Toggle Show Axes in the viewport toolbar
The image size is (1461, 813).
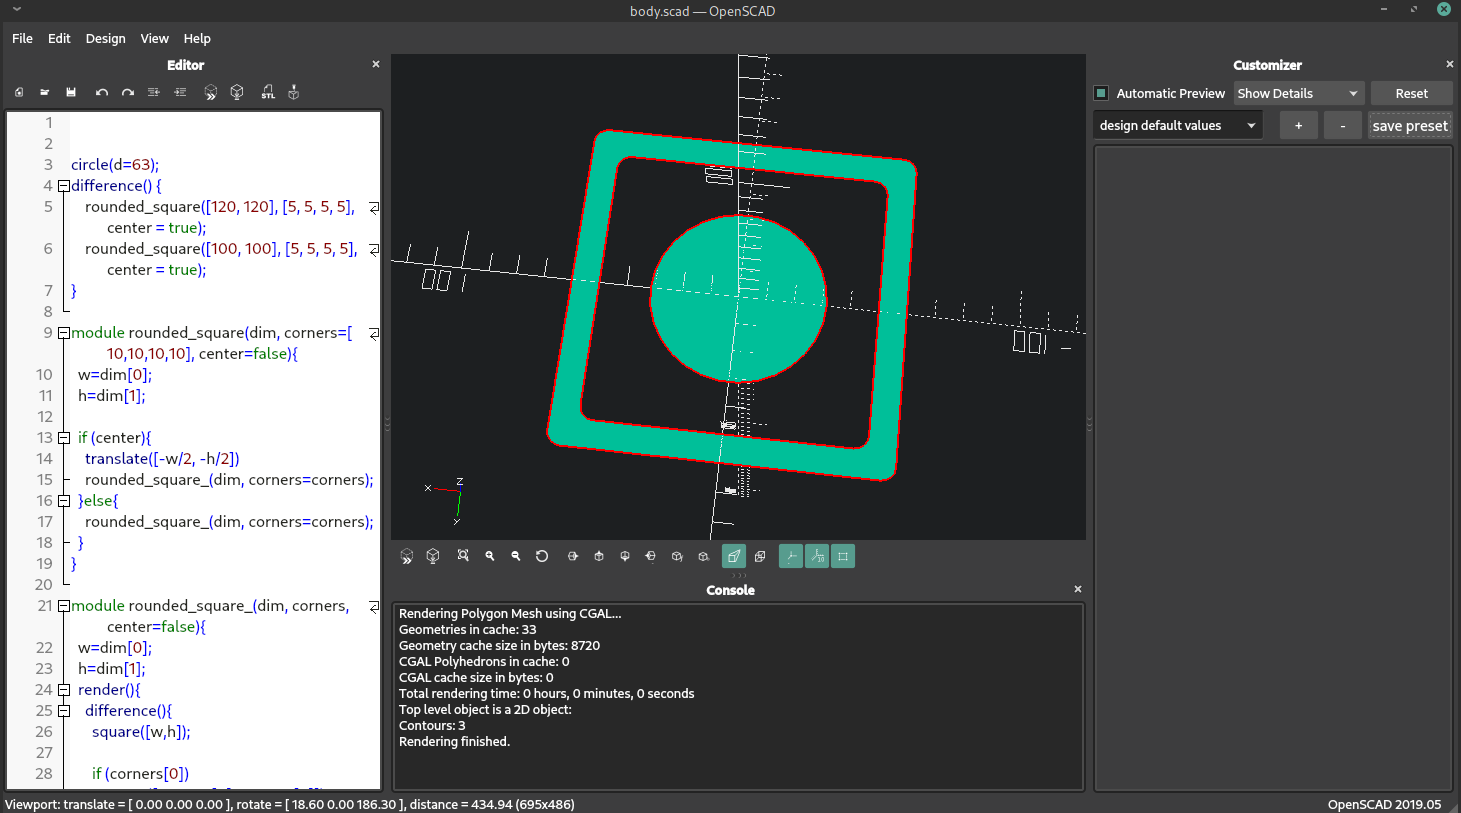click(791, 556)
